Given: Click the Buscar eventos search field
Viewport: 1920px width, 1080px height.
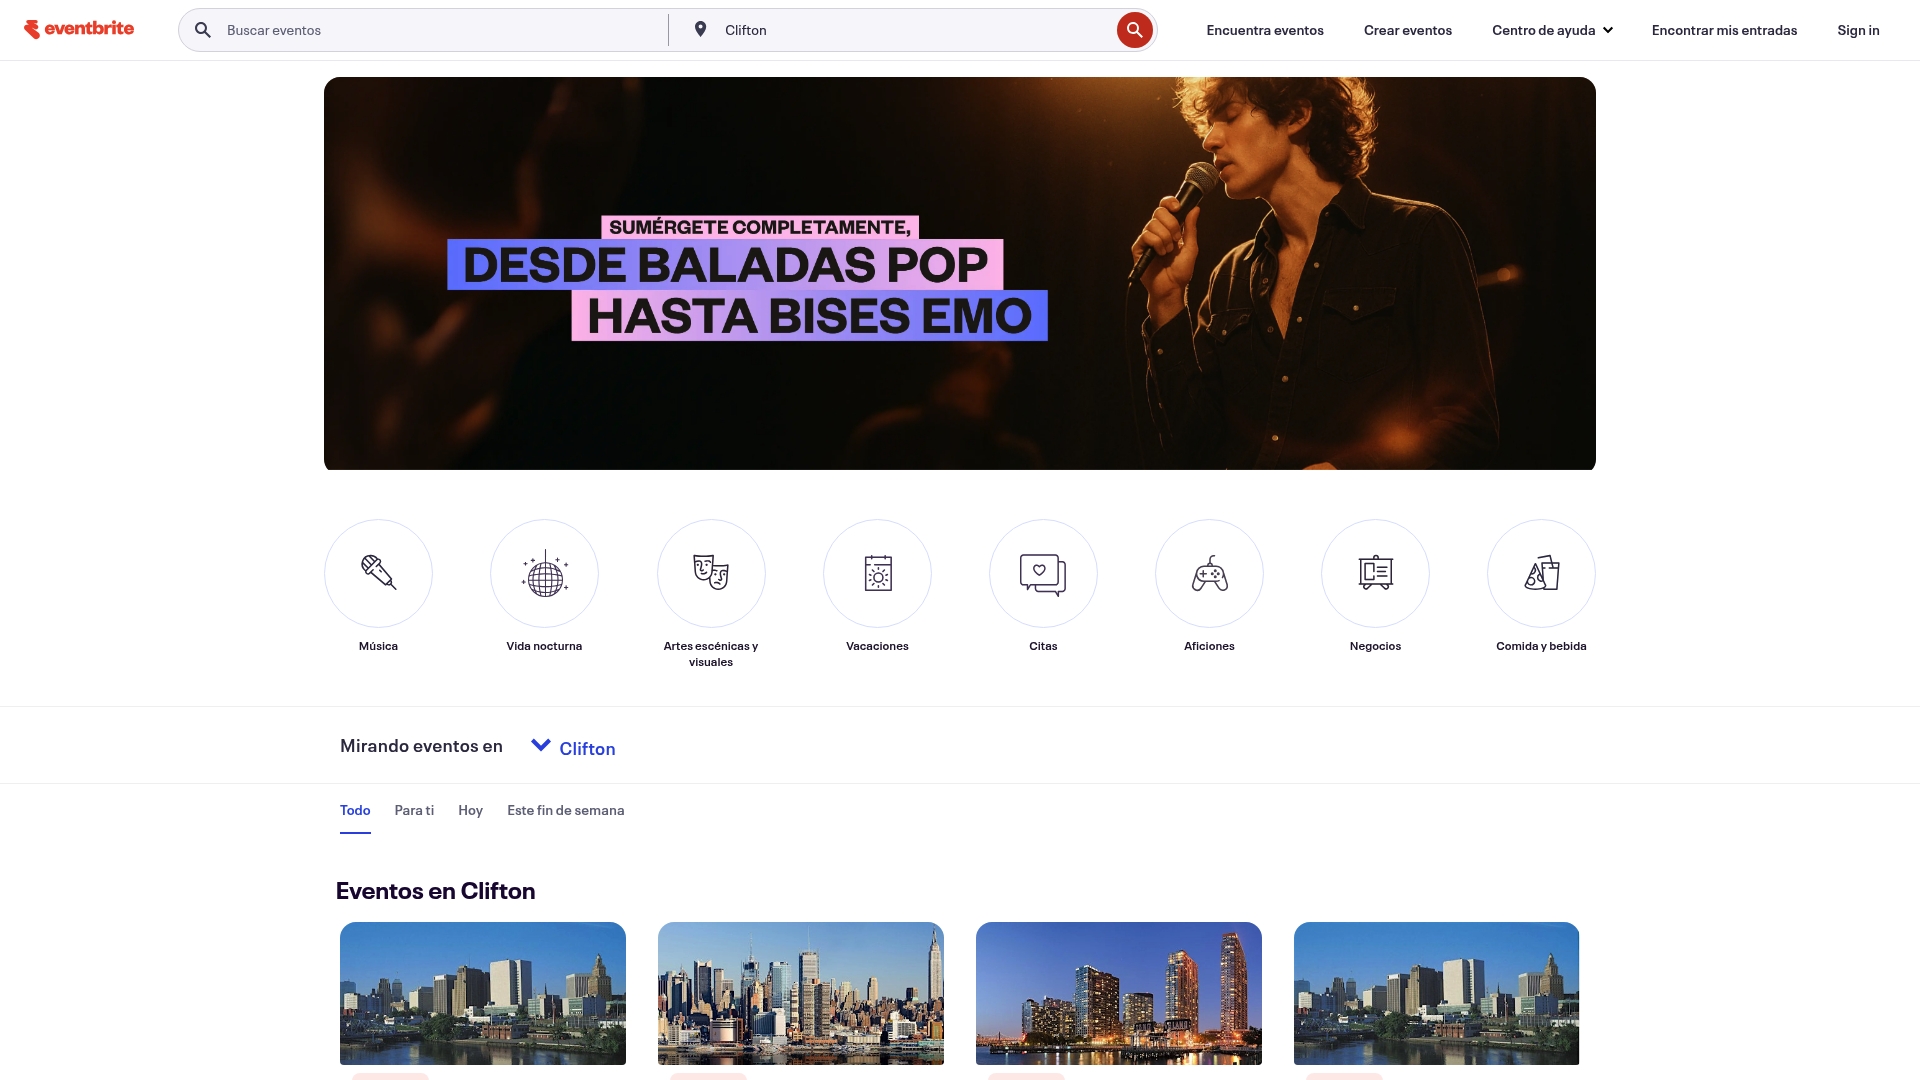Looking at the screenshot, I should [440, 30].
